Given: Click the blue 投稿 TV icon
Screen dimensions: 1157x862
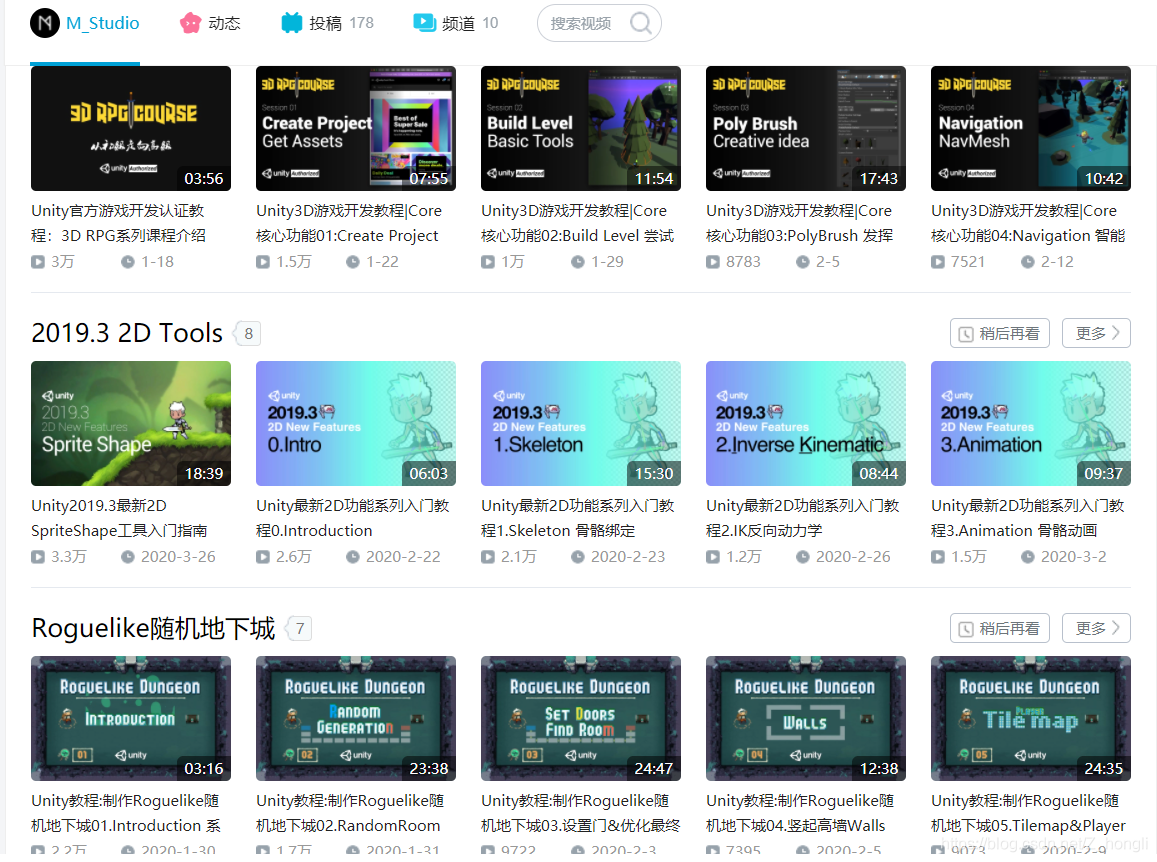Looking at the screenshot, I should click(x=291, y=24).
